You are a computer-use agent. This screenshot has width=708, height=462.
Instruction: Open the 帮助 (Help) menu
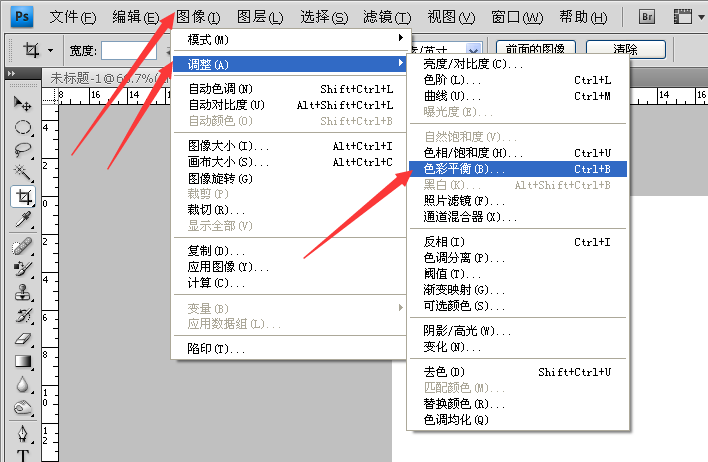point(583,17)
